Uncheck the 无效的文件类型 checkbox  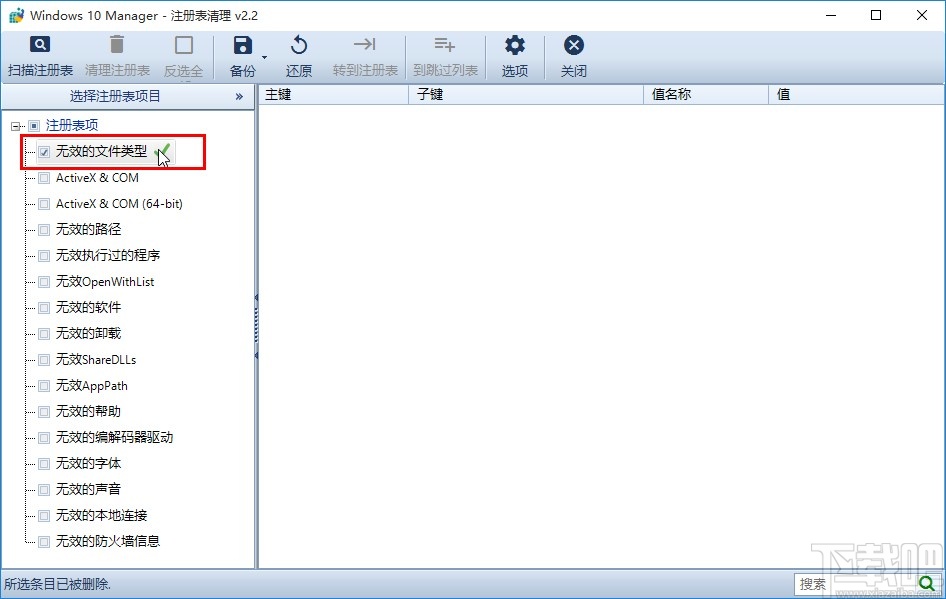43,152
